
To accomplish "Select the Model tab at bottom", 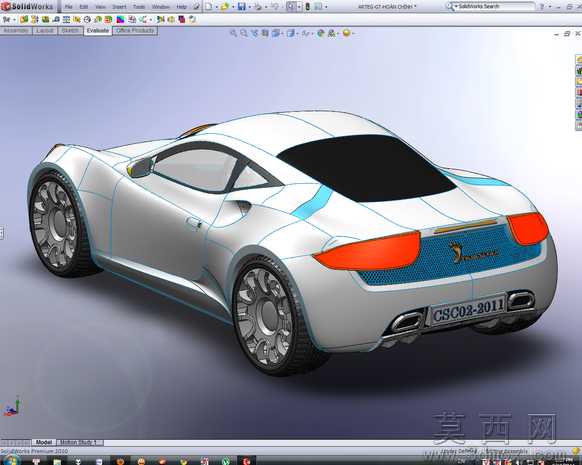I will point(44,442).
